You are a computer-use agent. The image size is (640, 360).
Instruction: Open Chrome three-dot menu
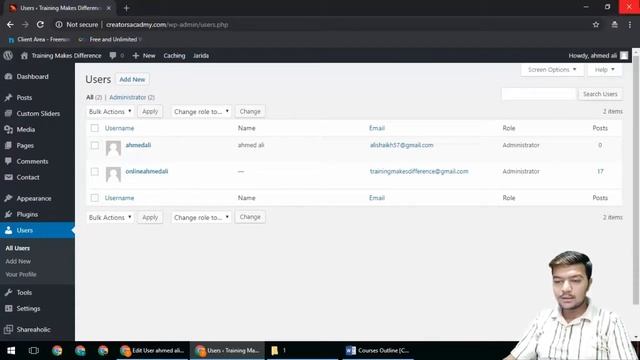coord(630,24)
